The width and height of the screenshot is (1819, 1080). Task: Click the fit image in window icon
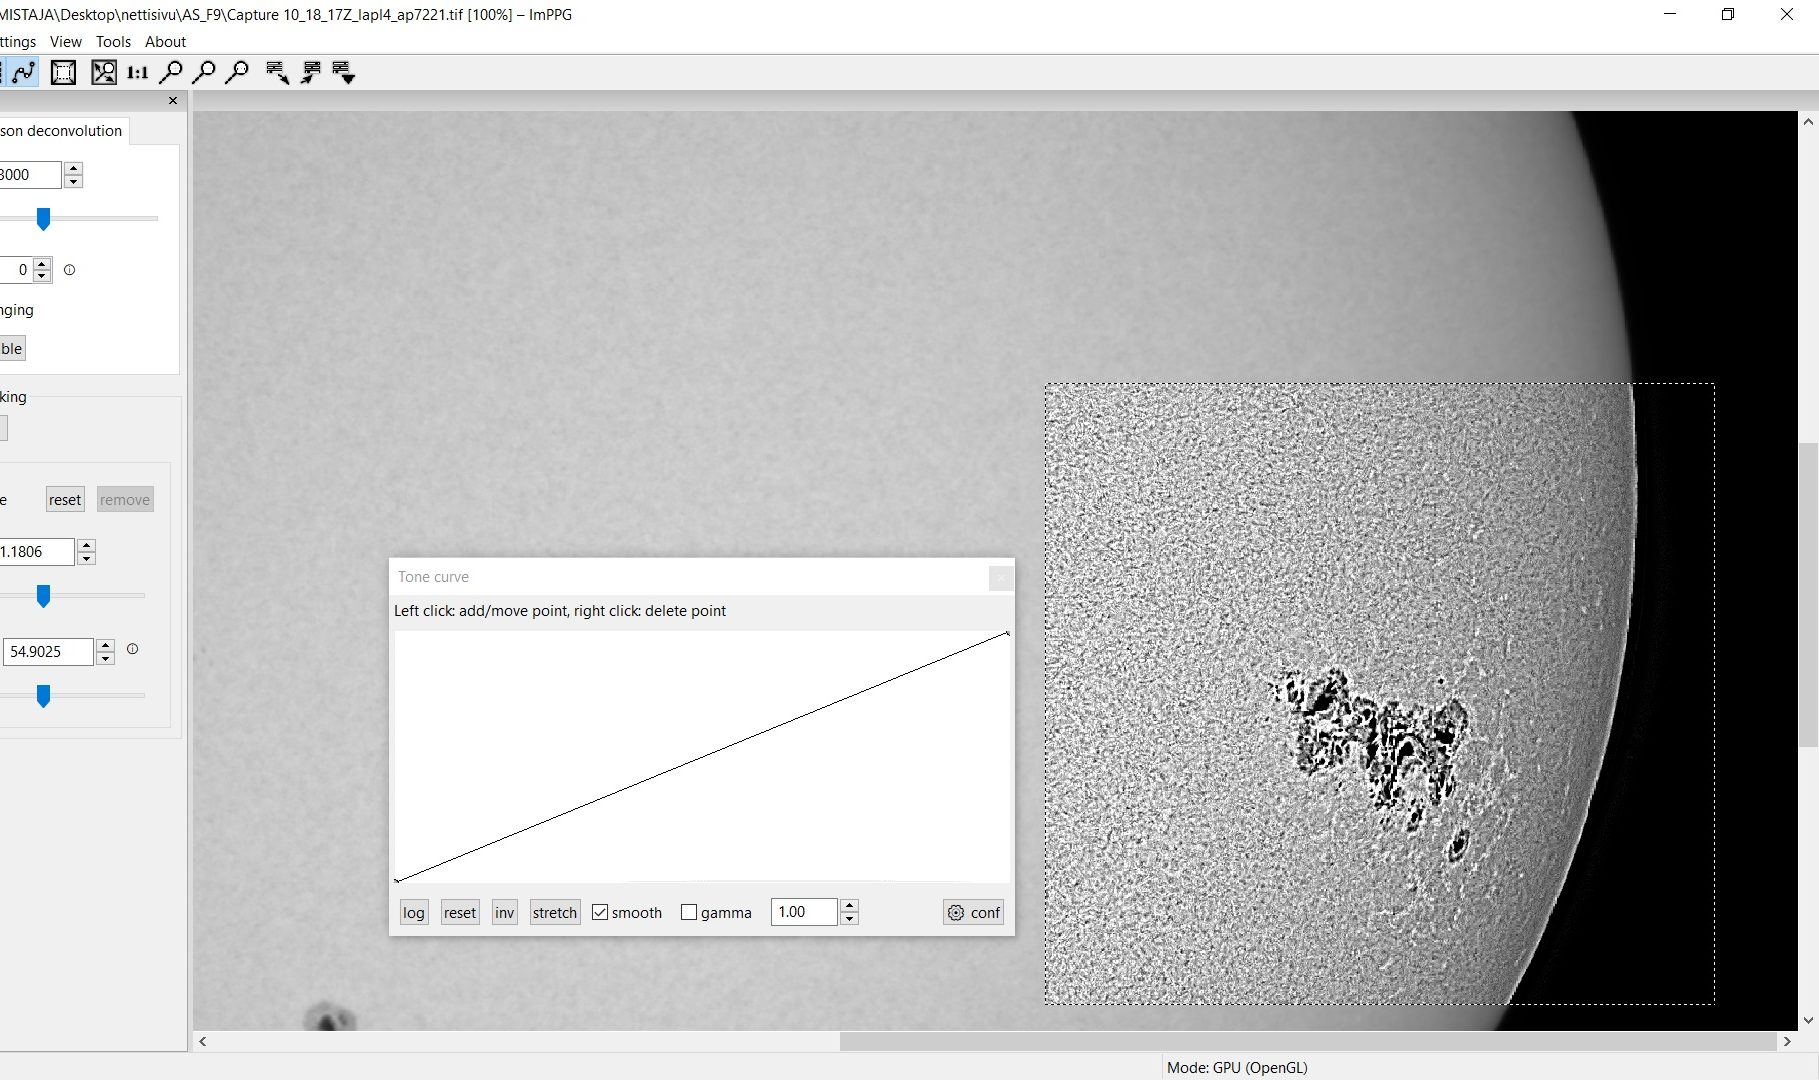click(x=104, y=72)
